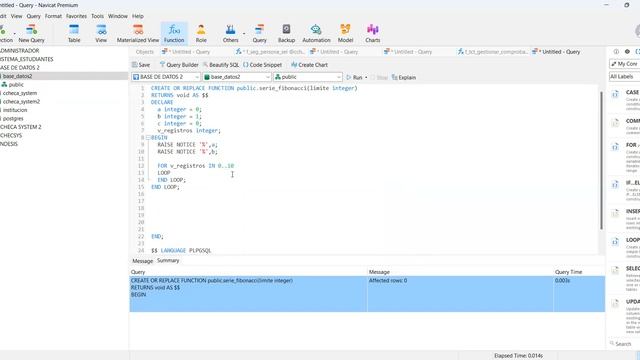Open the public schema dropdown
640x360 pixels.
[308, 77]
